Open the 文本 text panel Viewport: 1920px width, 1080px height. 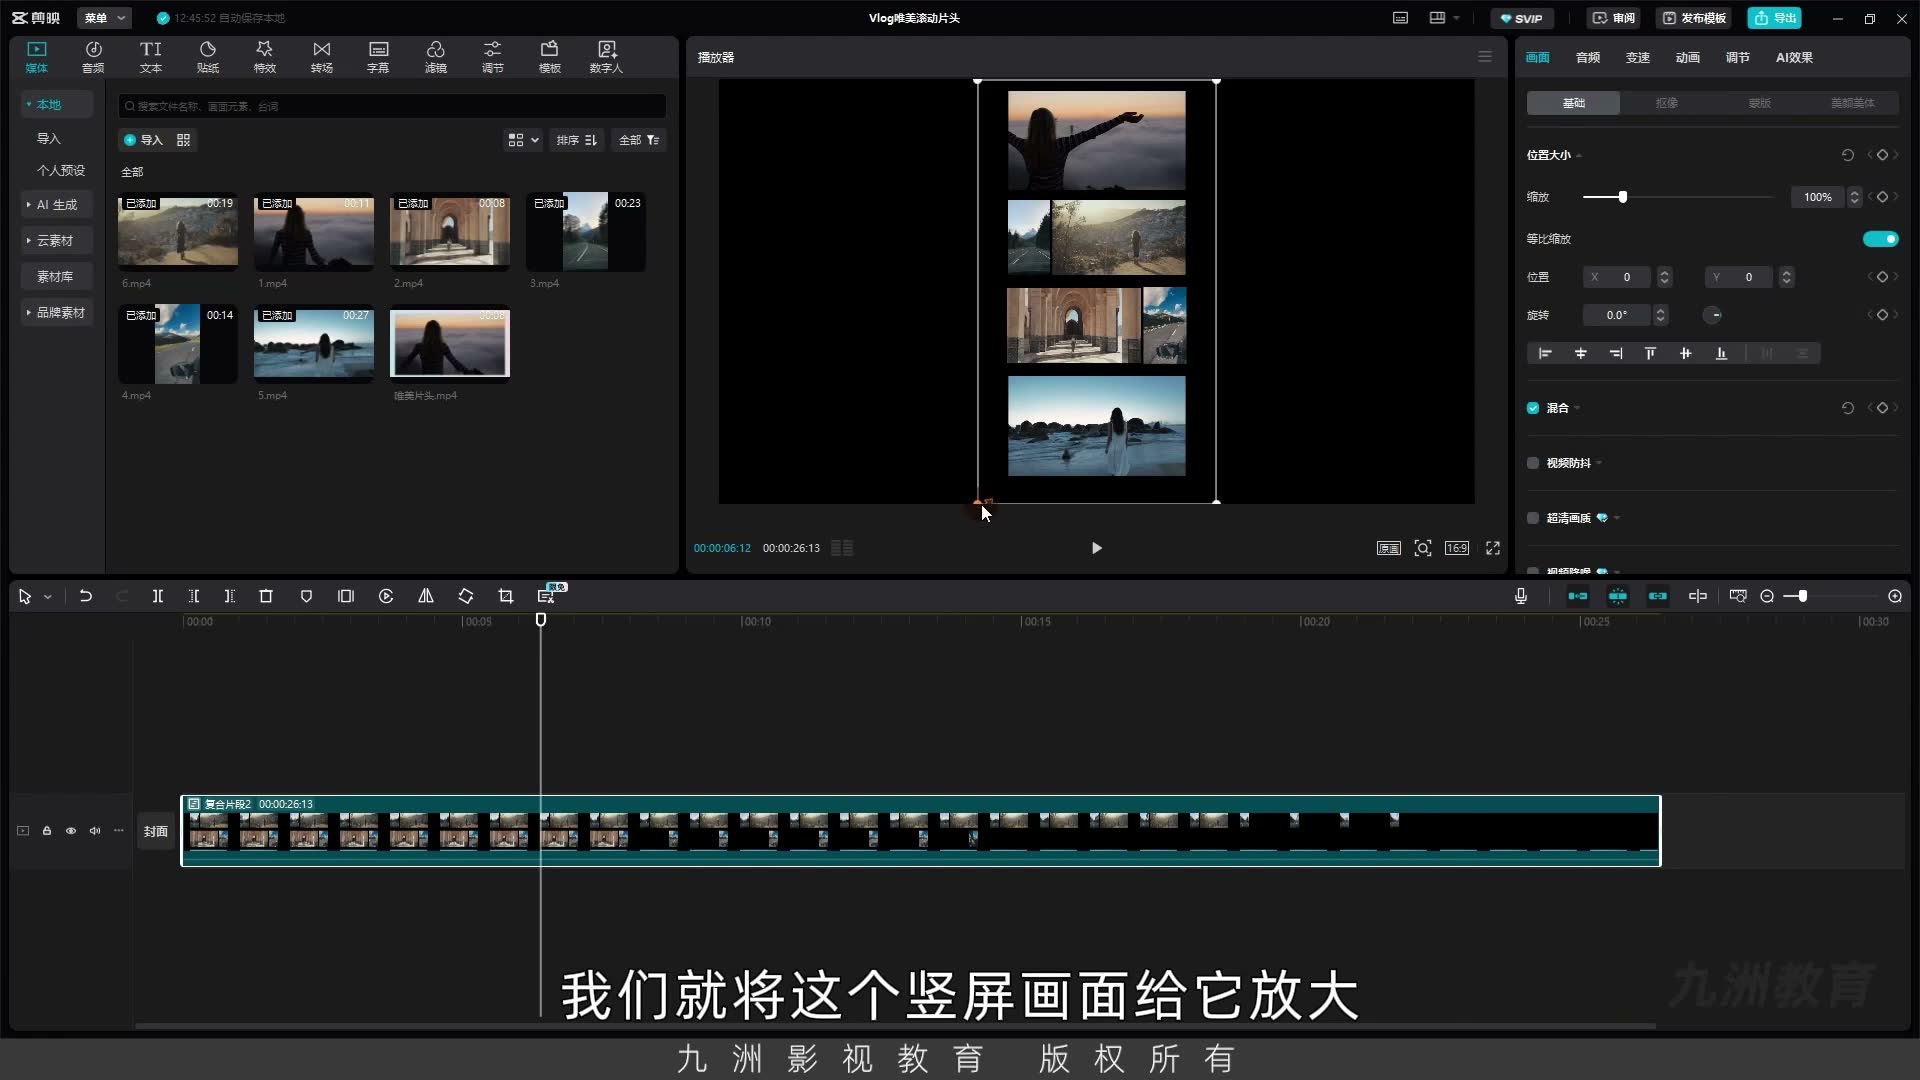pos(150,57)
